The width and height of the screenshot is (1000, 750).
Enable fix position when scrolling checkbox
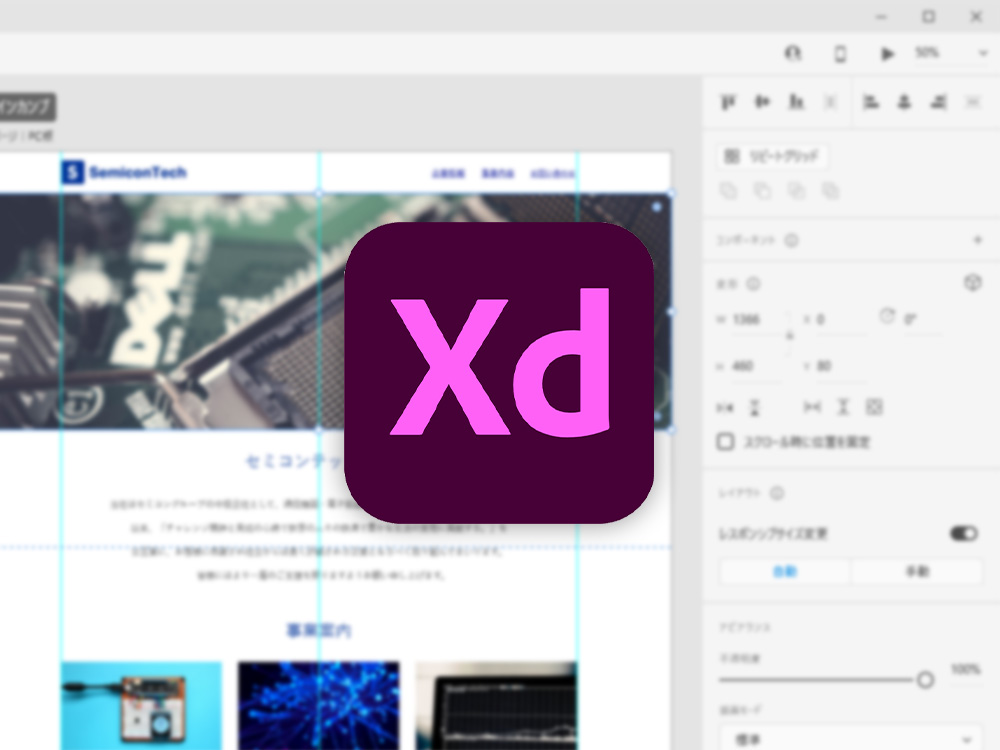point(725,442)
